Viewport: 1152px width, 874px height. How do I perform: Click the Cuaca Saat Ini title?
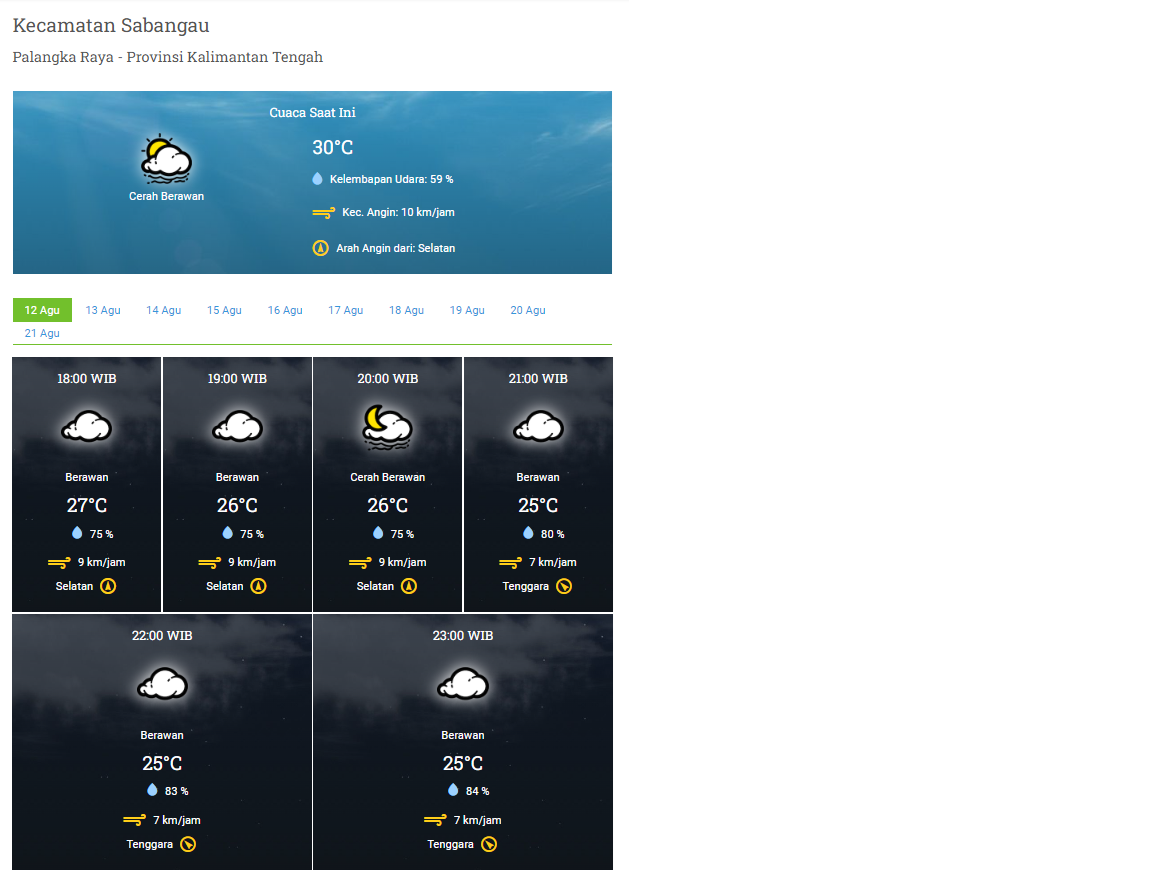point(312,112)
